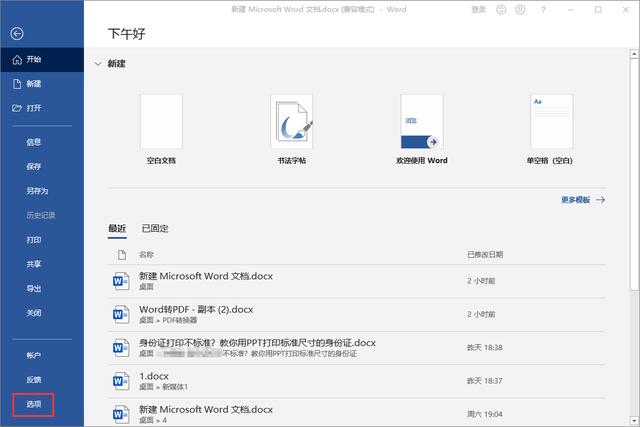Choose the 书法字帖 template thumbnail
Image resolution: width=640 pixels, height=427 pixels.
pos(291,122)
